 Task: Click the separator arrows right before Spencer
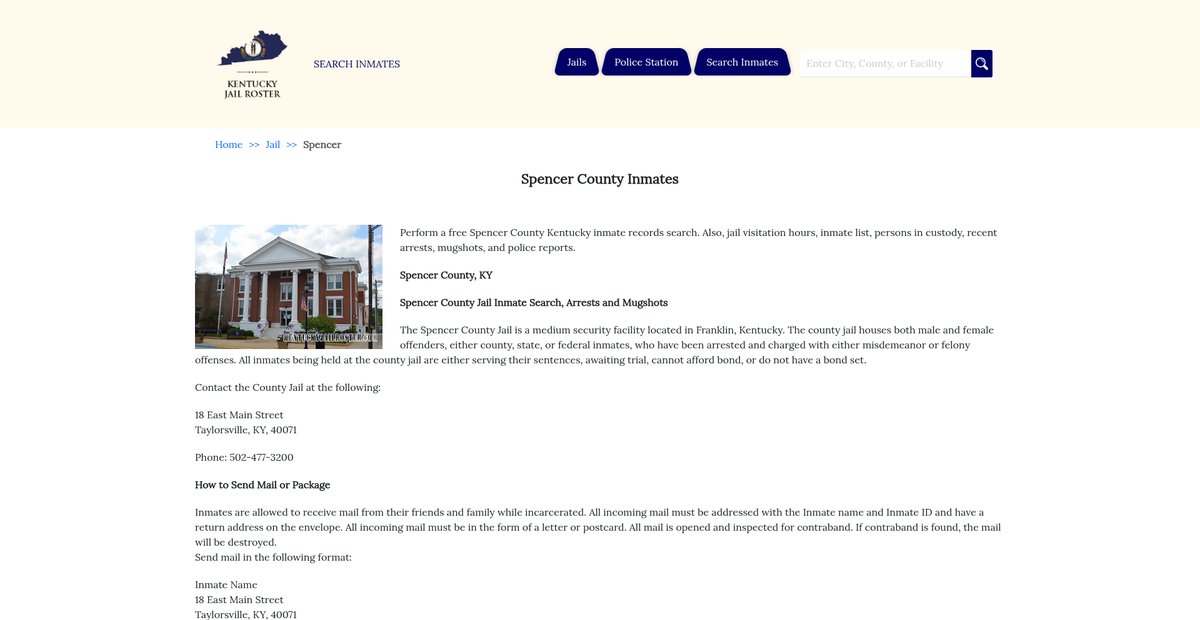[x=292, y=145]
